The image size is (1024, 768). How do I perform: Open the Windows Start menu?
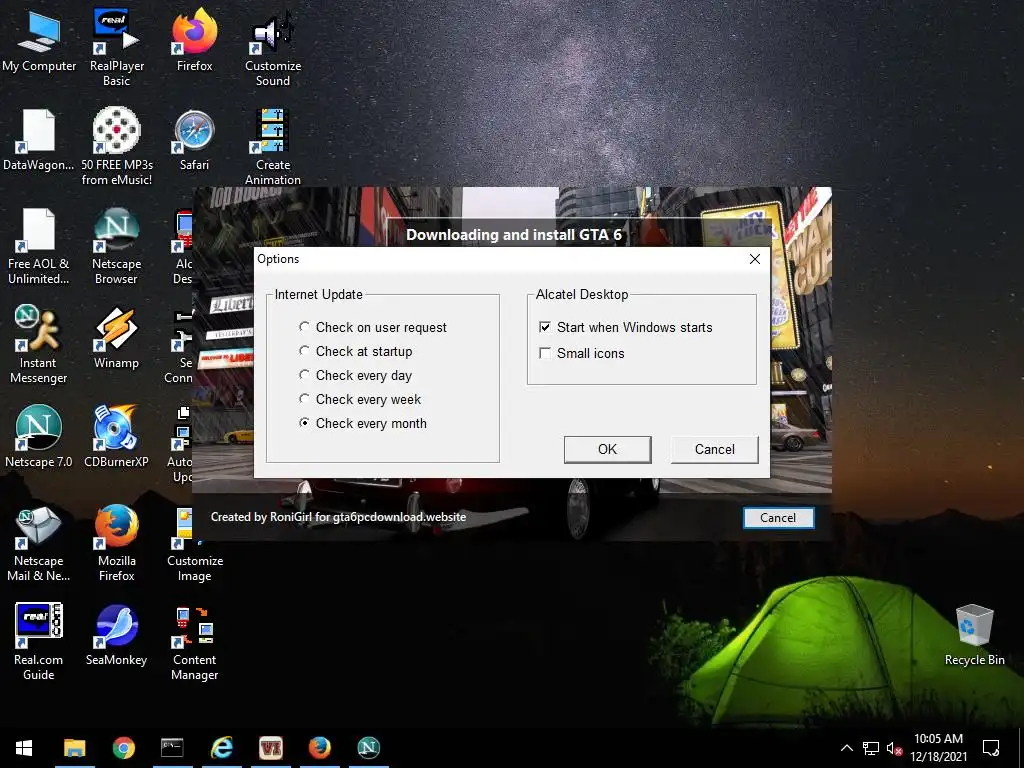tap(24, 748)
